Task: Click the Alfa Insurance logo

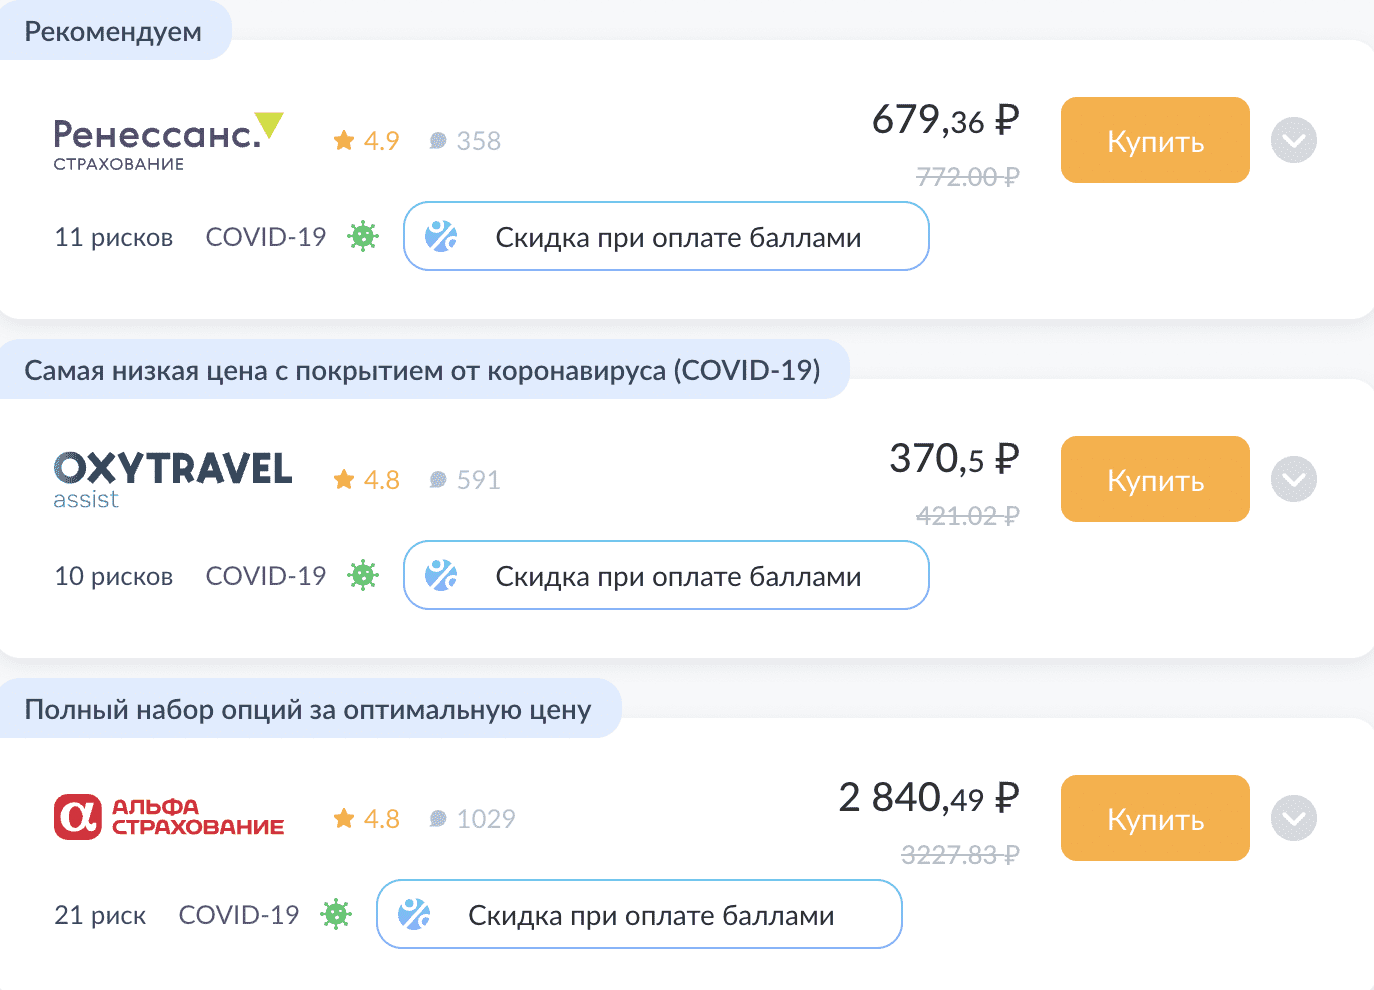Action: coord(169,817)
